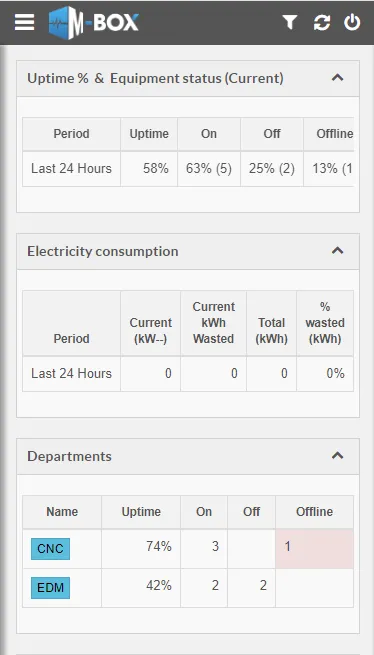Click the Departments panel title
374x655 pixels.
[69, 456]
